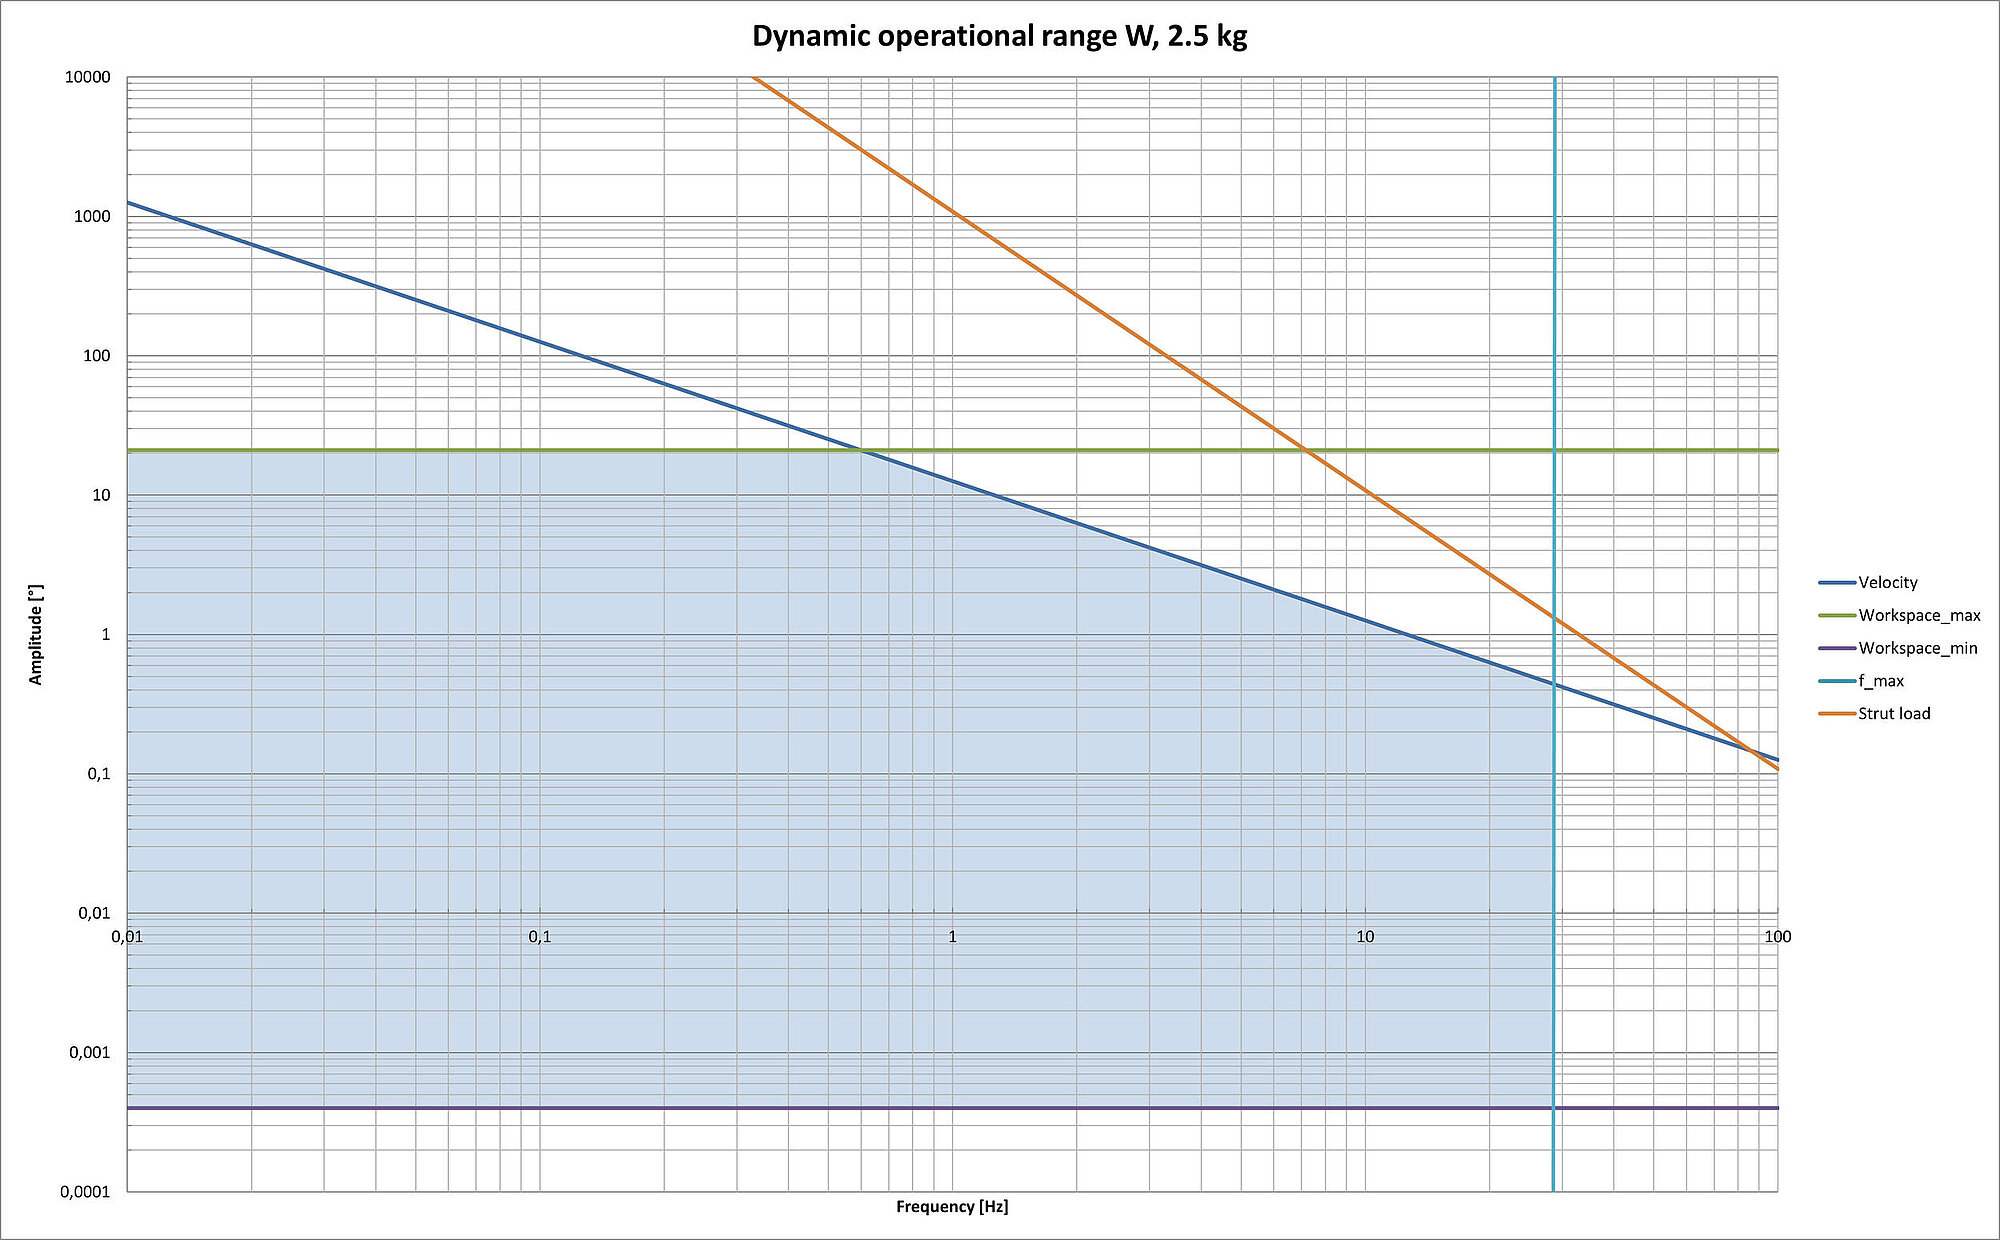Select the Velocity legend entry

tap(1887, 583)
